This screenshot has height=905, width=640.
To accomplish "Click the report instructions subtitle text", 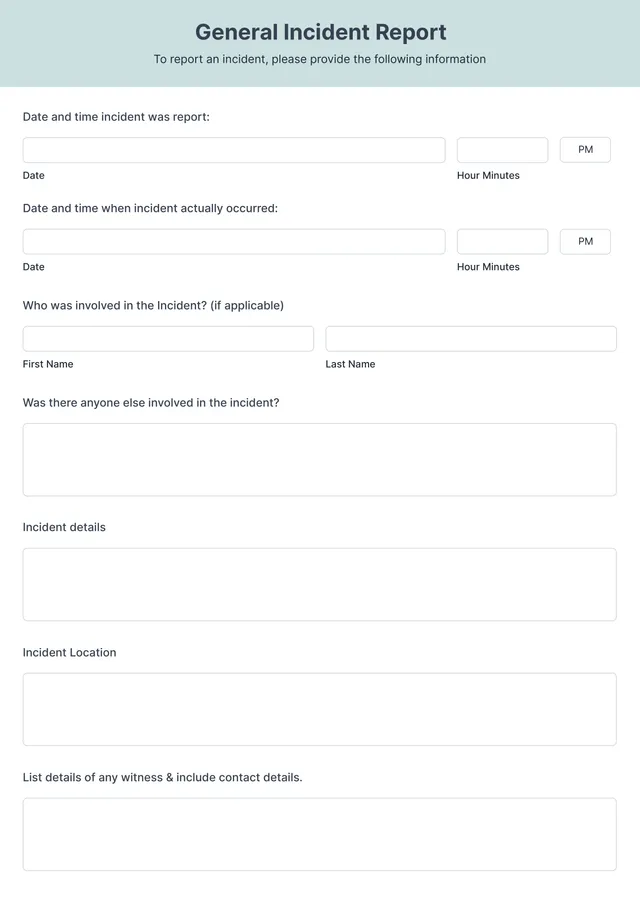I will (320, 59).
